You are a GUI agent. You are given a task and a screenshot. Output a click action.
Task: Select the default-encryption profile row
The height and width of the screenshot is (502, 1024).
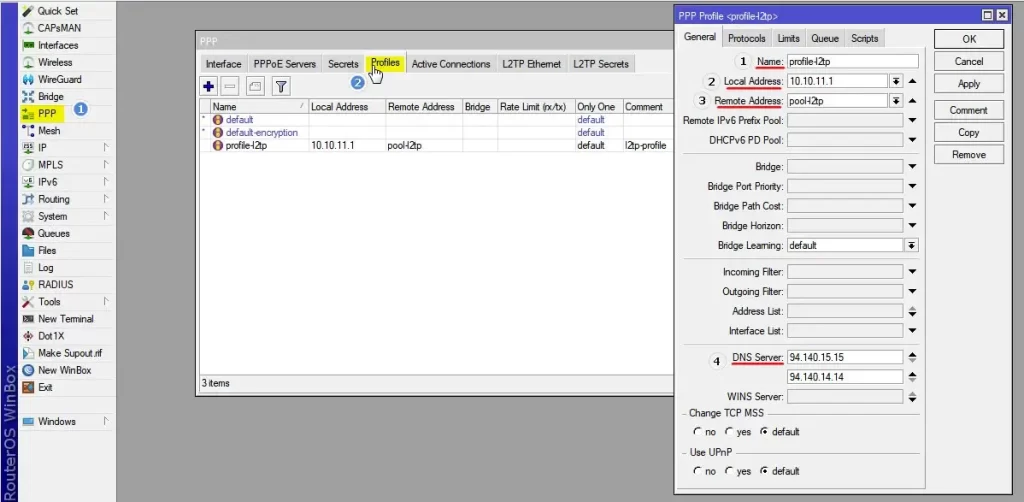pos(436,133)
